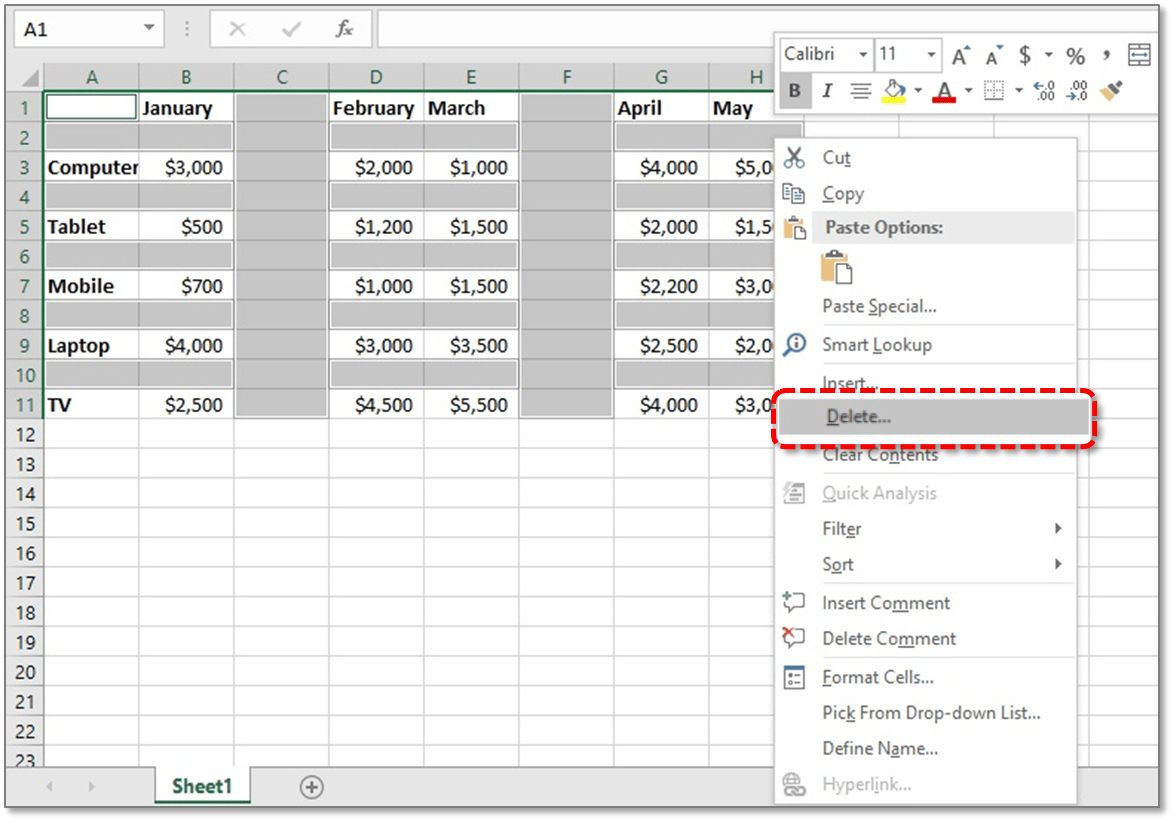Choose Delete... from the context menu

point(933,417)
